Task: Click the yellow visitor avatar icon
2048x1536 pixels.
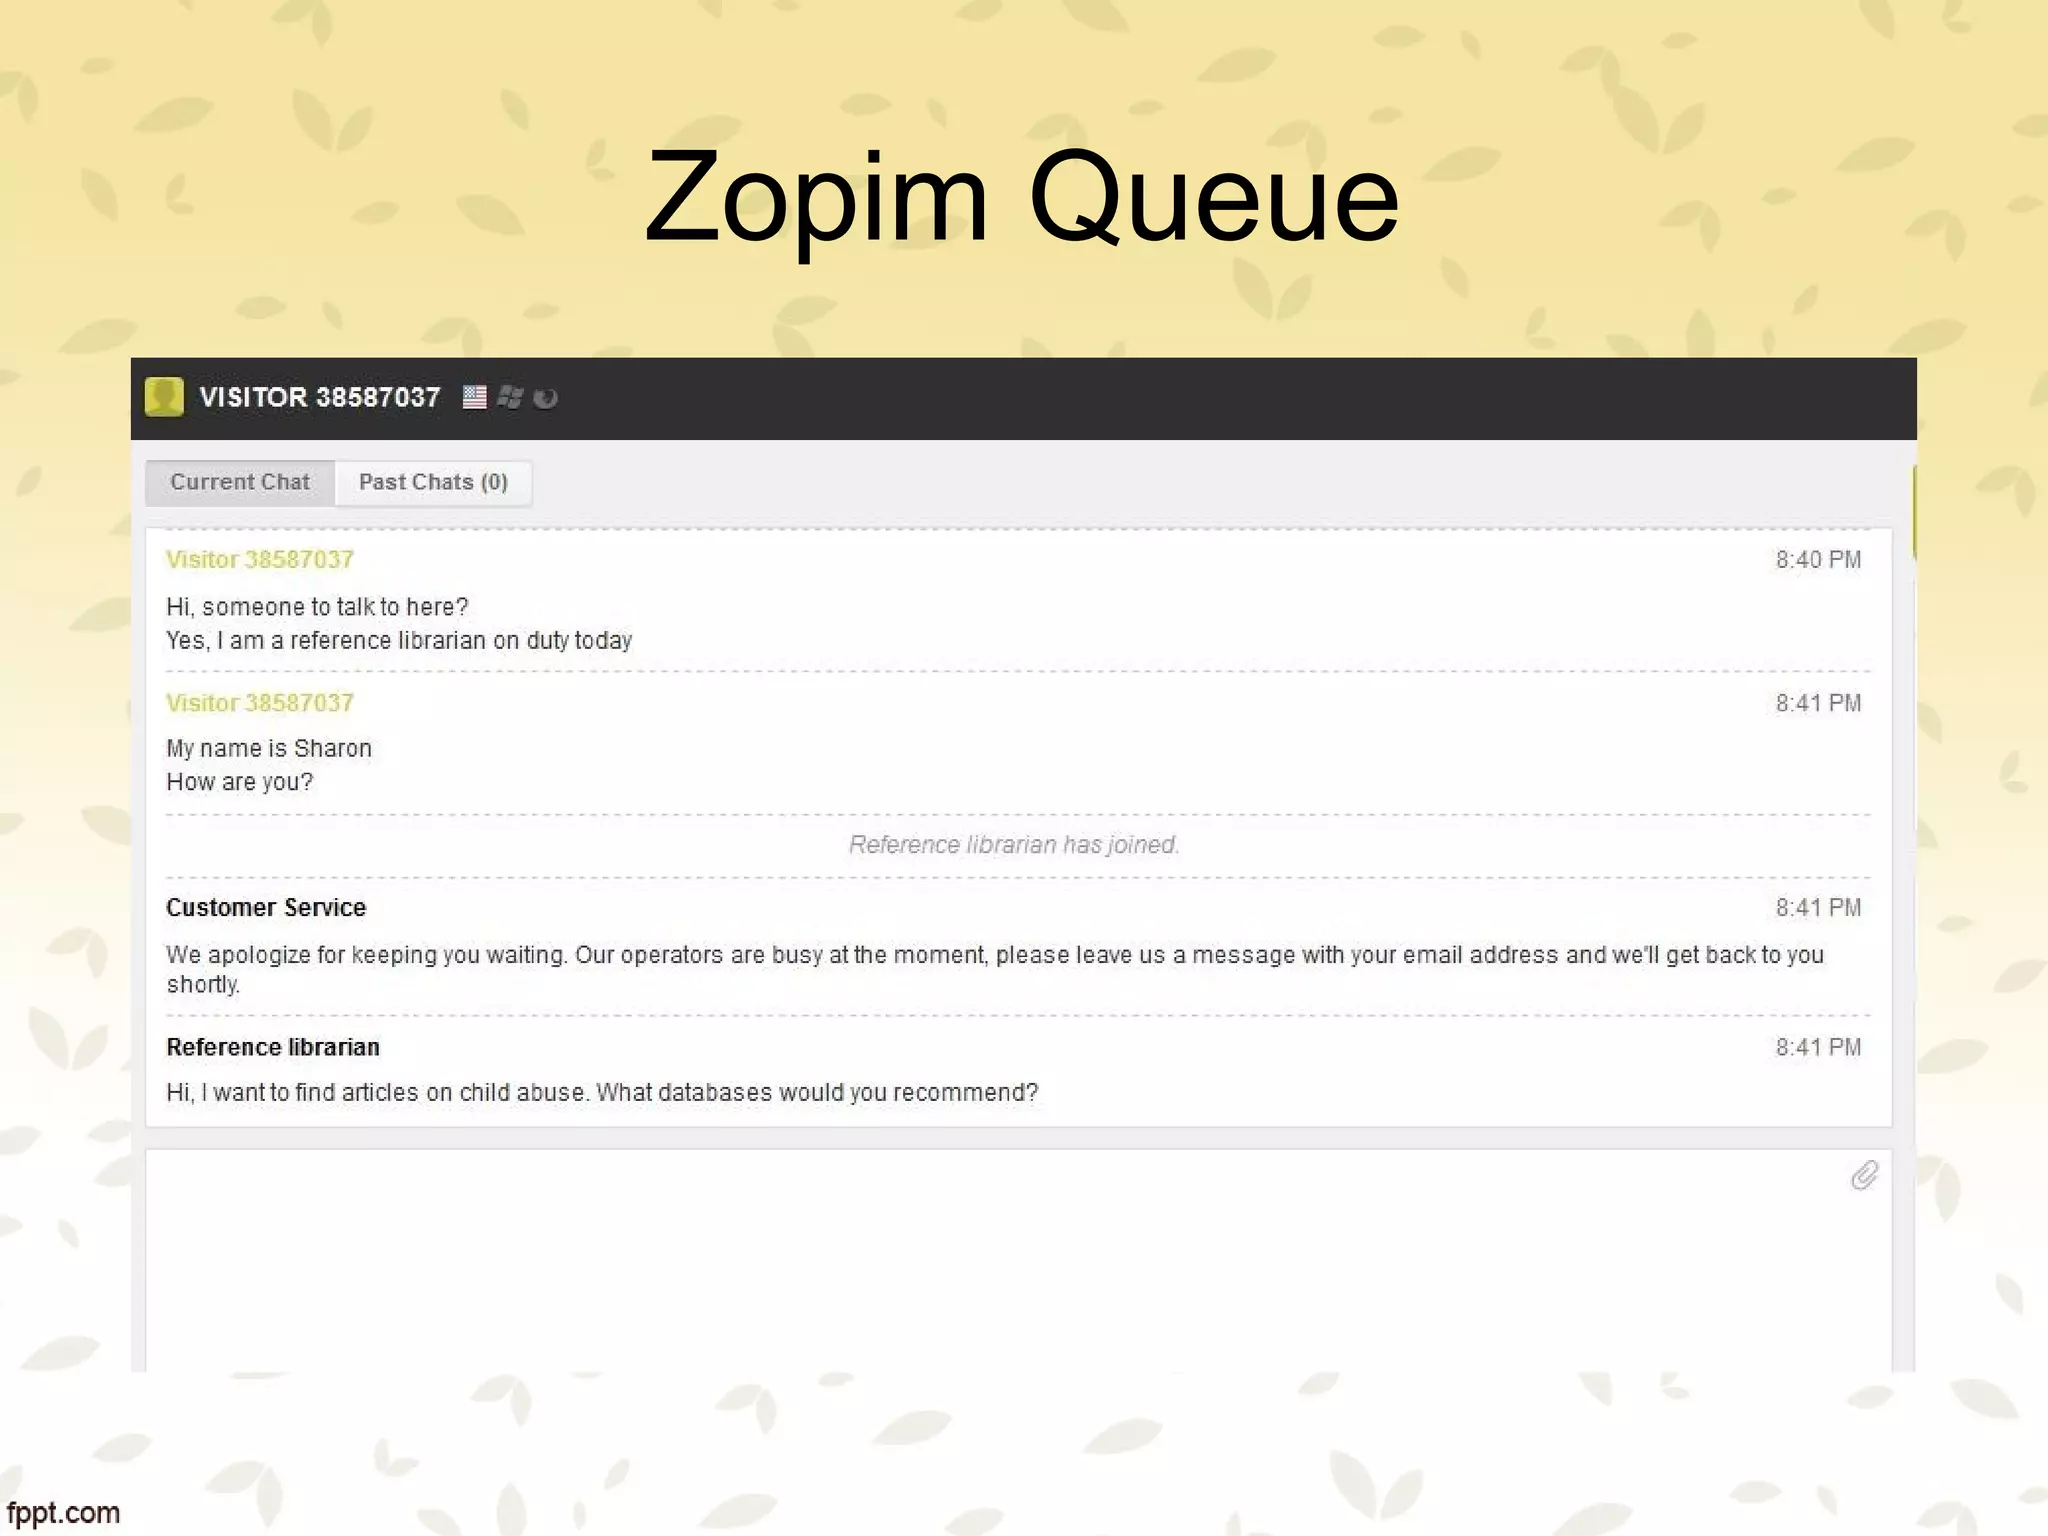Action: tap(164, 397)
